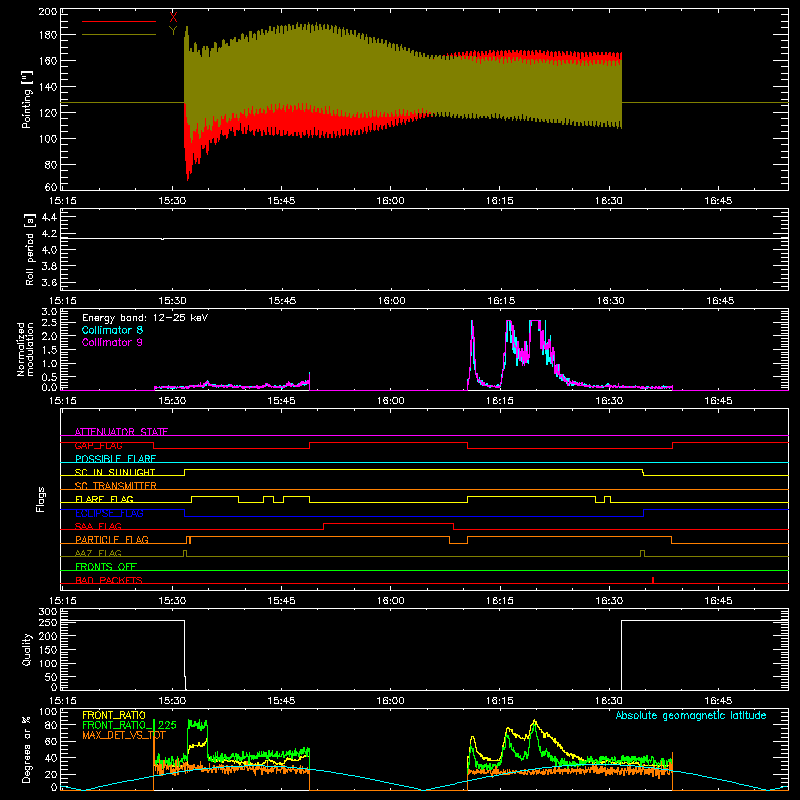
Task: Click the olive legend line sample for Y
Action: point(119,35)
